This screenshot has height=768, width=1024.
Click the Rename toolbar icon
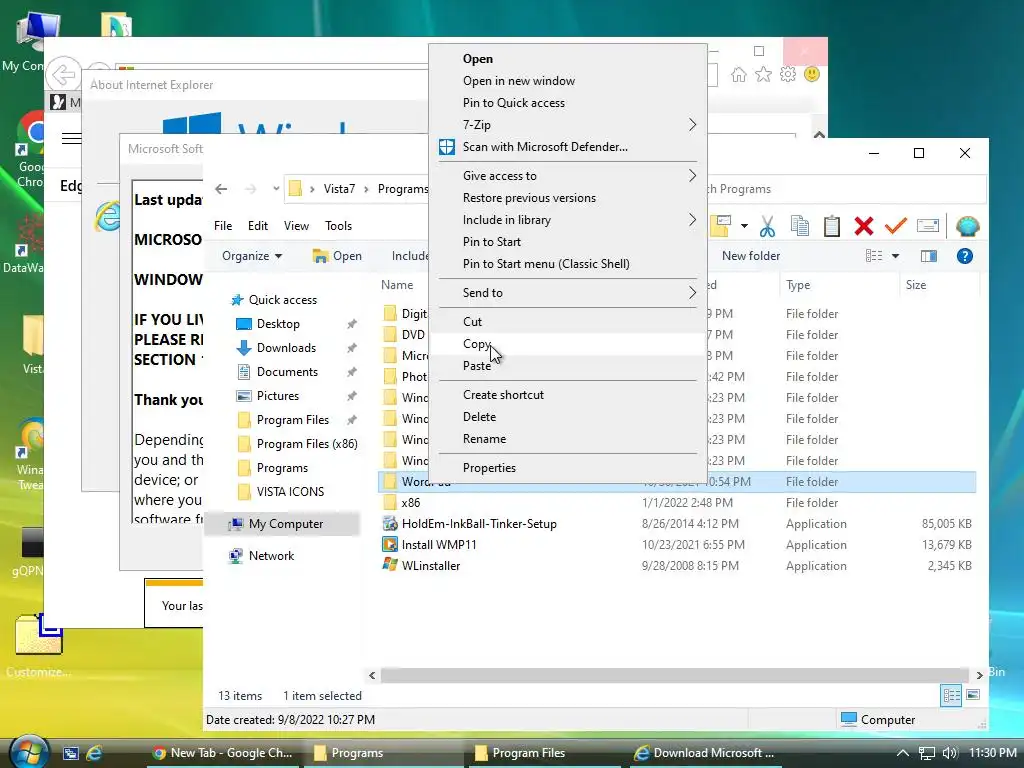click(927, 226)
